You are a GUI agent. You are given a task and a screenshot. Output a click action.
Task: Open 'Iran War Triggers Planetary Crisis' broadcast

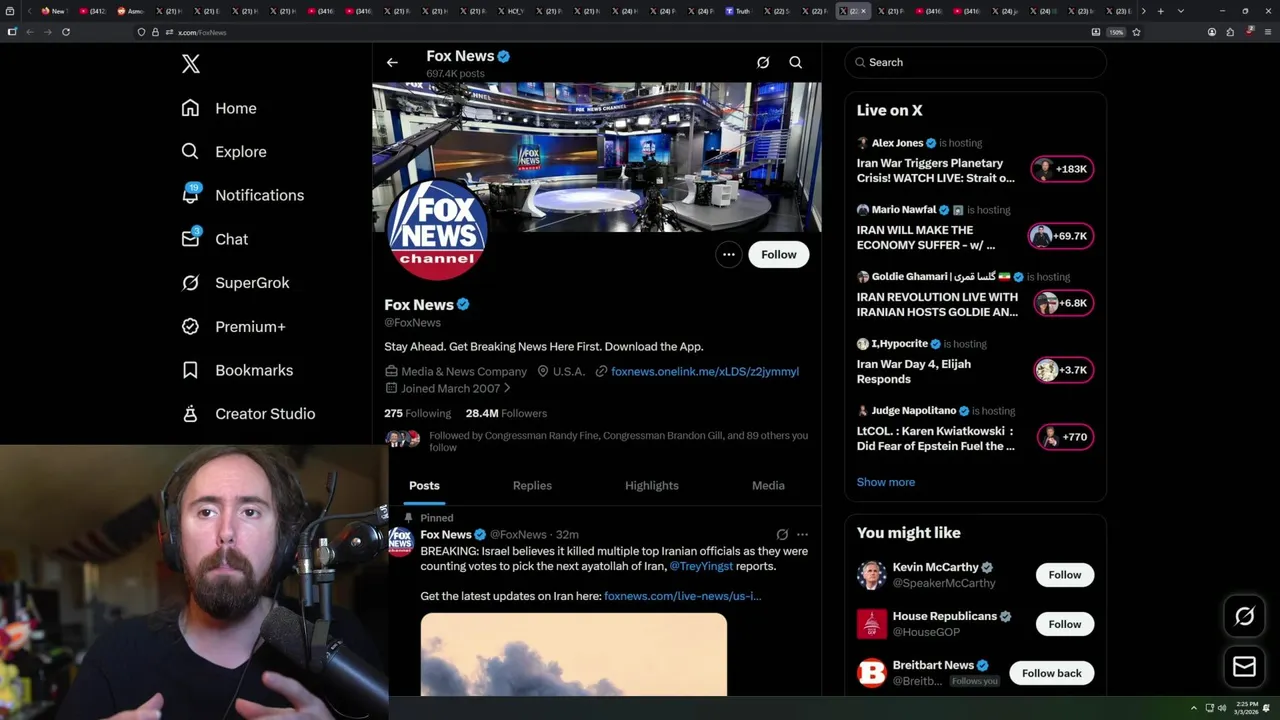pos(936,170)
